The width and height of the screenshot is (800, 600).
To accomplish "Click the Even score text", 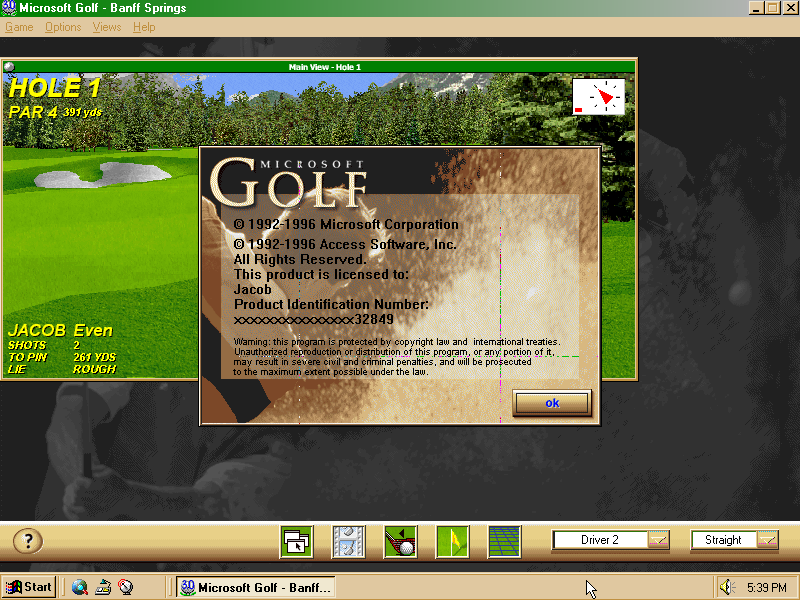I will (93, 331).
